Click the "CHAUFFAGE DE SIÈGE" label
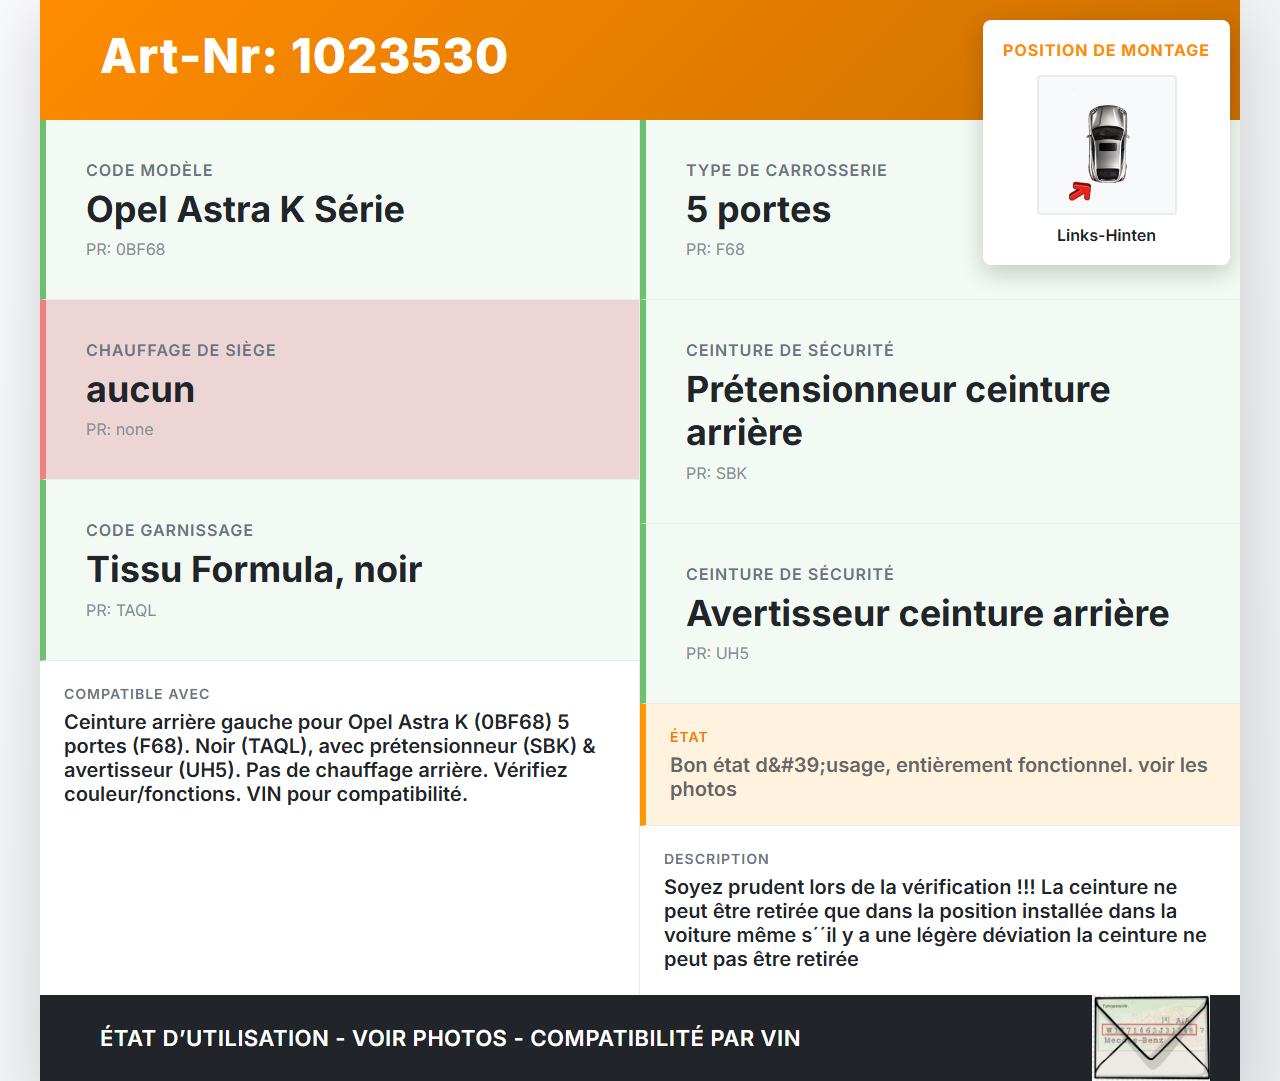 [x=181, y=350]
